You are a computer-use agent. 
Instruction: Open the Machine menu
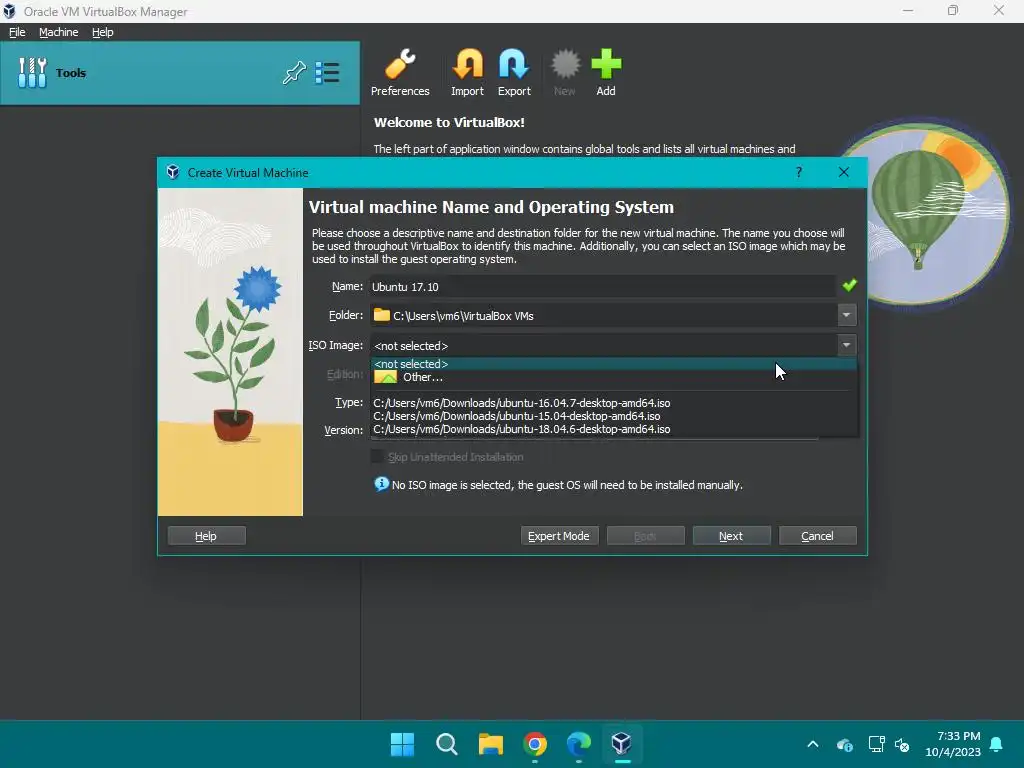click(58, 32)
